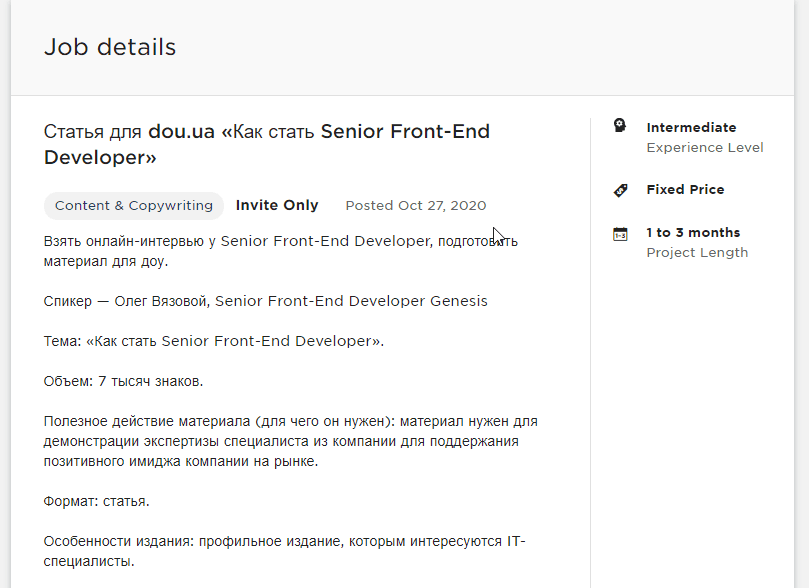809x588 pixels.
Task: Select the Content & Copywriting category tag
Action: [134, 206]
